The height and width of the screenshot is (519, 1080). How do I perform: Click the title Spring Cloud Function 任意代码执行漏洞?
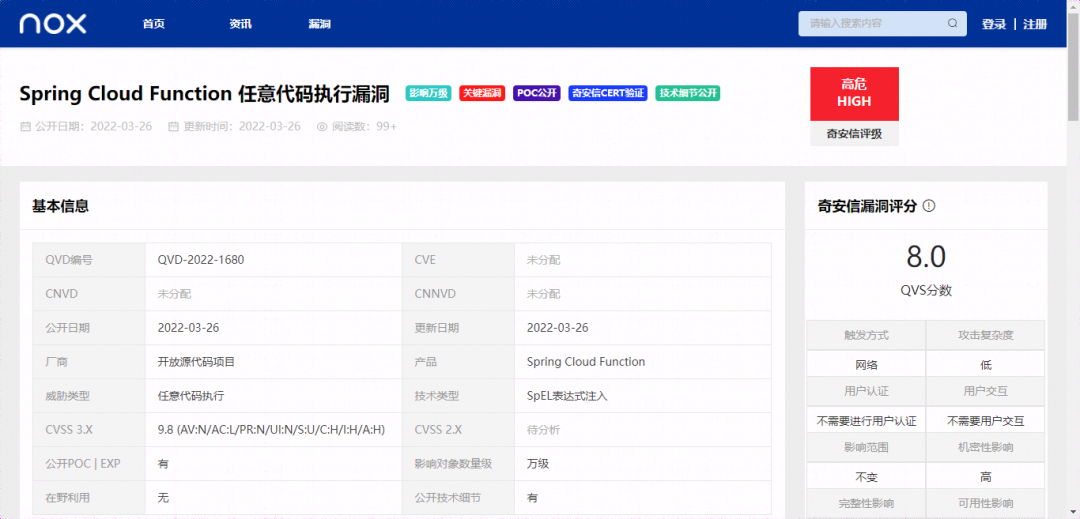(205, 94)
